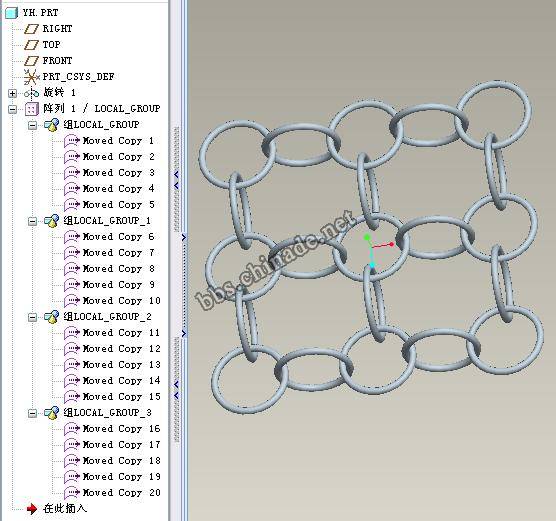Select Moved Copy 20 tree entry
Viewport: 556px width, 521px height.
click(121, 493)
